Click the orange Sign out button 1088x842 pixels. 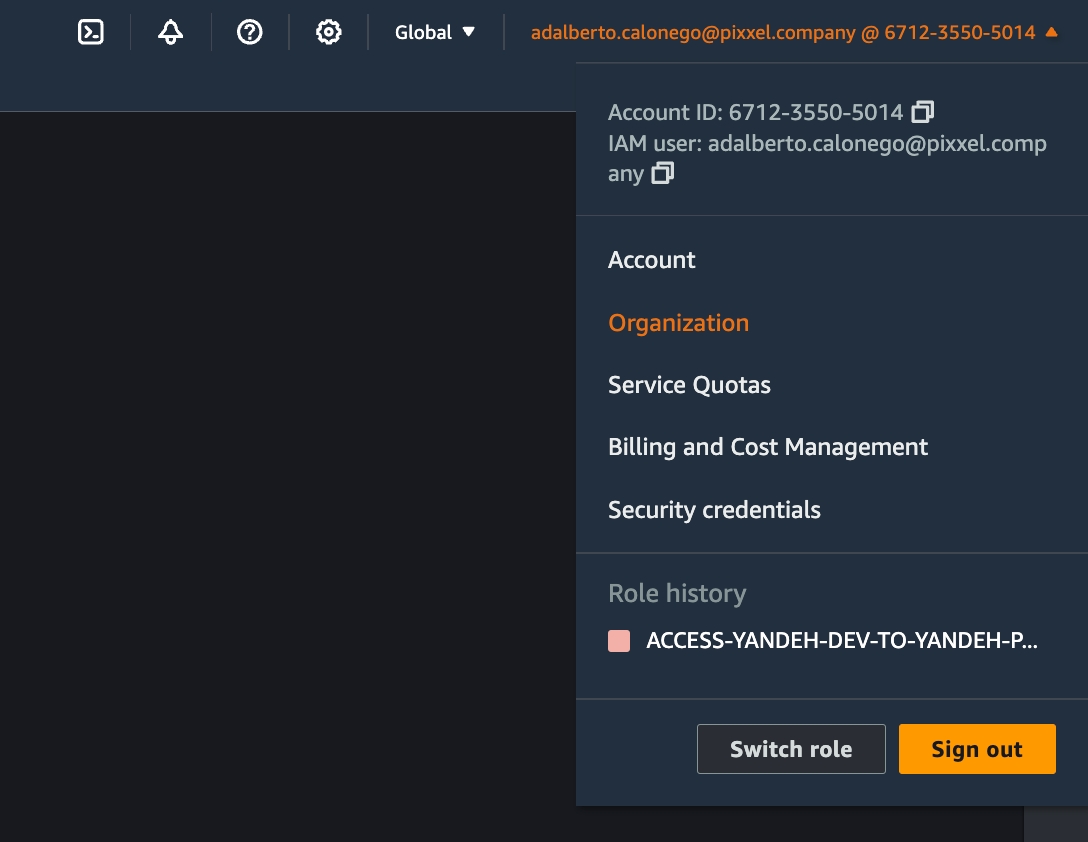coord(977,749)
